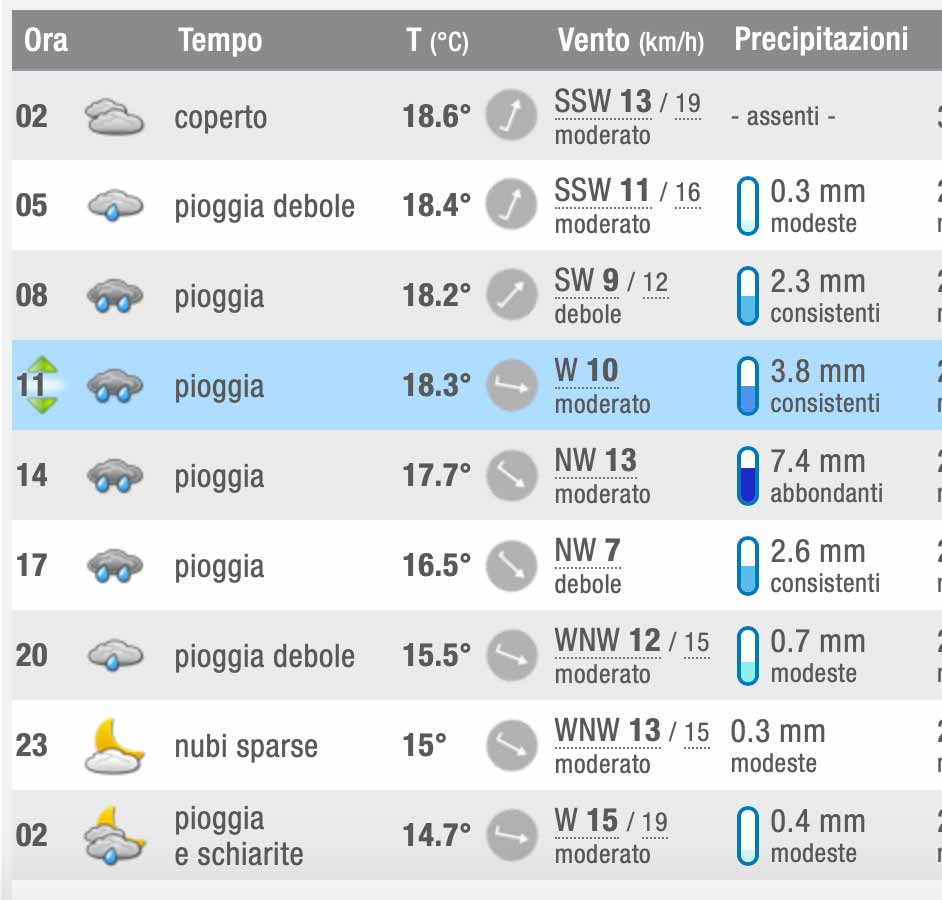Click the moon and clouds icon at hour 23
This screenshot has height=900, width=942.
114,746
